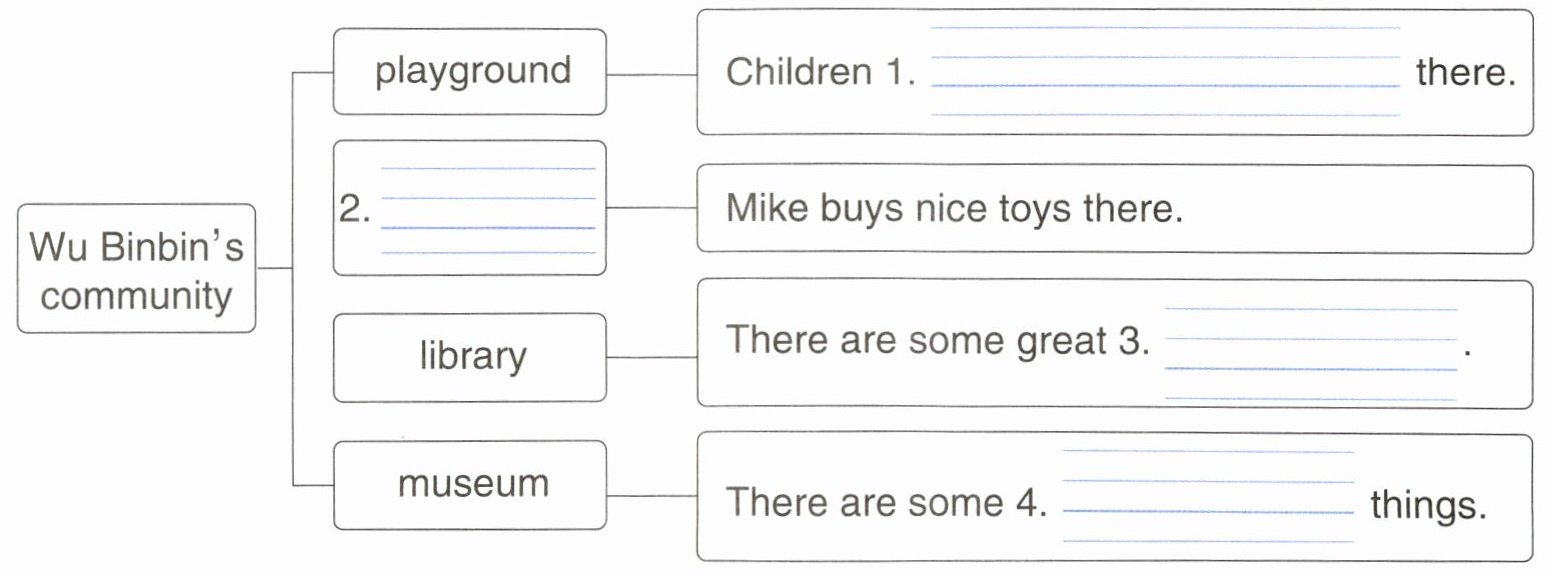Click the word "Children"
Screen dimensions: 1552x576
[x=798, y=72]
